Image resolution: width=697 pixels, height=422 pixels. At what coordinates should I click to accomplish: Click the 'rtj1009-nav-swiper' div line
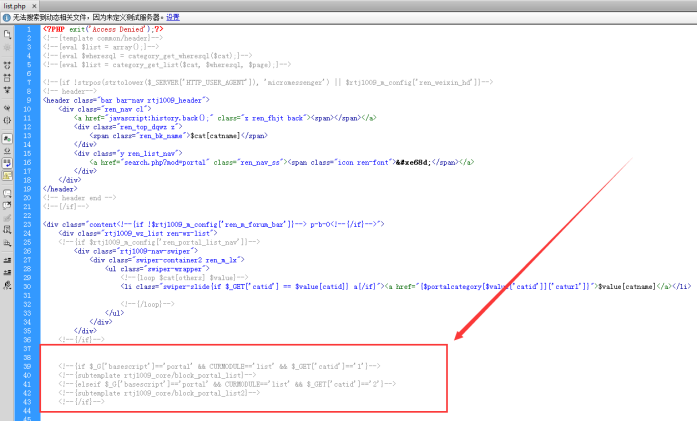pyautogui.click(x=136, y=251)
